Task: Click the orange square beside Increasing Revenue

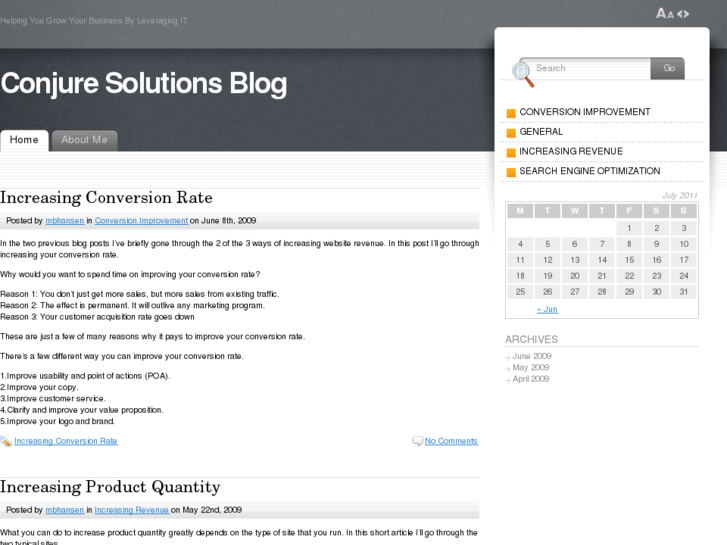Action: pos(511,153)
